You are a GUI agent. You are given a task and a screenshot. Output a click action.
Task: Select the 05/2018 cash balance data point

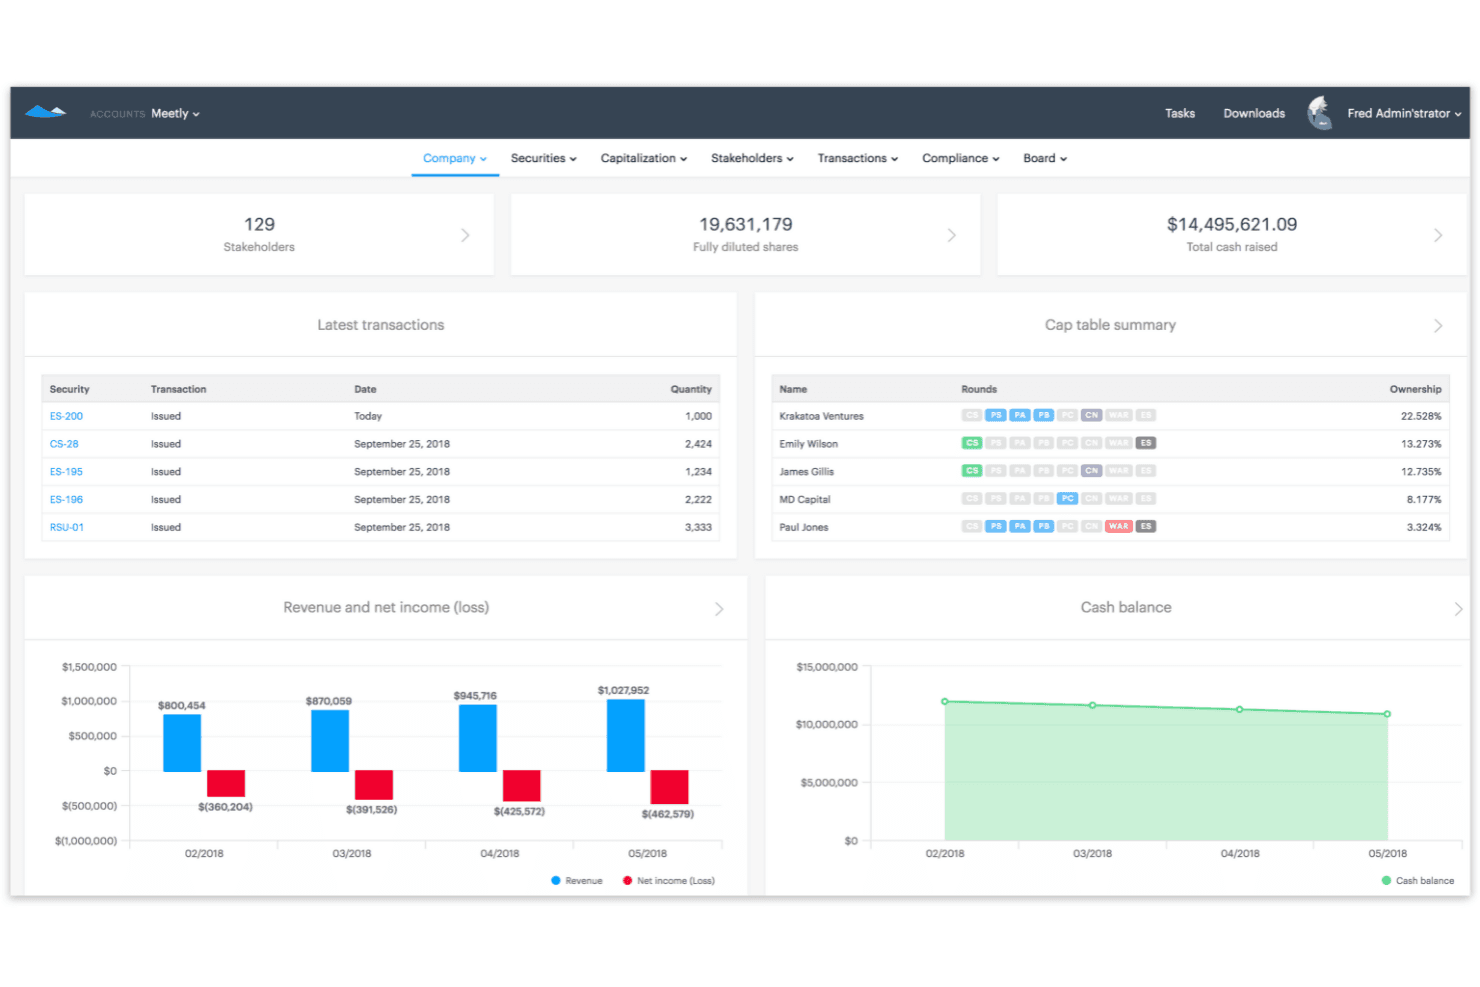click(1387, 714)
